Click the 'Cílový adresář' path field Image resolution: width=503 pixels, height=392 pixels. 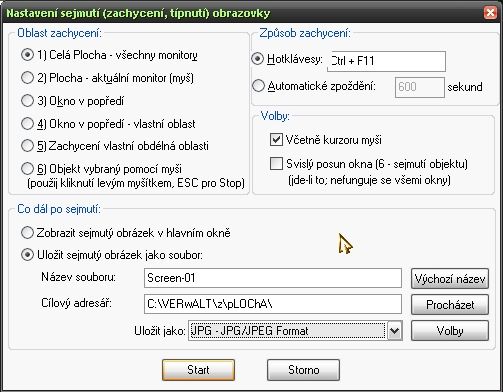tap(273, 304)
